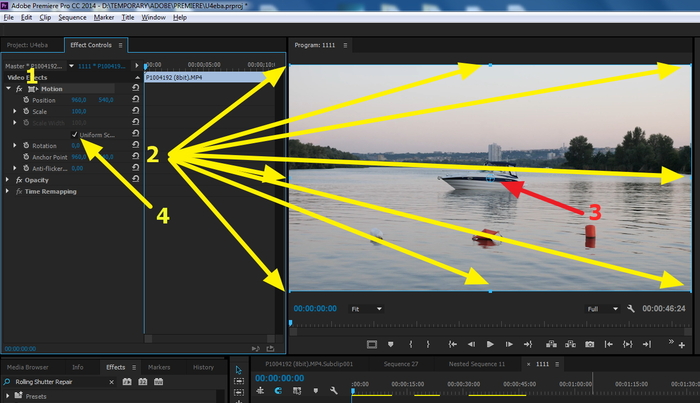Click the Play button in Program monitor
700x403 pixels.
click(490, 344)
